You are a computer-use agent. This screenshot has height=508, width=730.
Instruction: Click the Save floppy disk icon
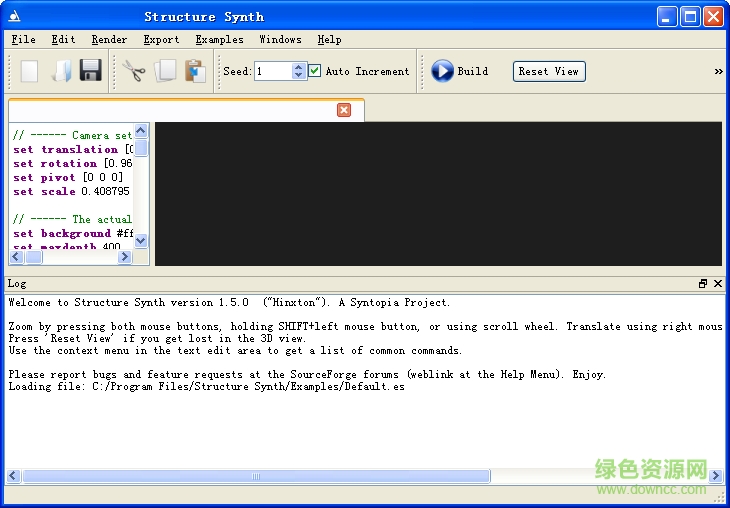coord(91,71)
